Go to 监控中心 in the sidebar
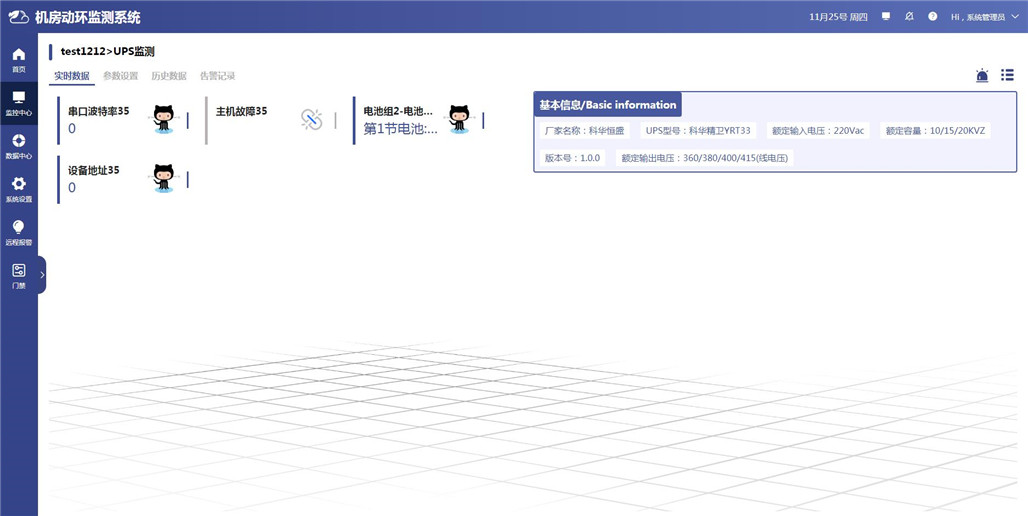The width and height of the screenshot is (1028, 516). pyautogui.click(x=18, y=102)
